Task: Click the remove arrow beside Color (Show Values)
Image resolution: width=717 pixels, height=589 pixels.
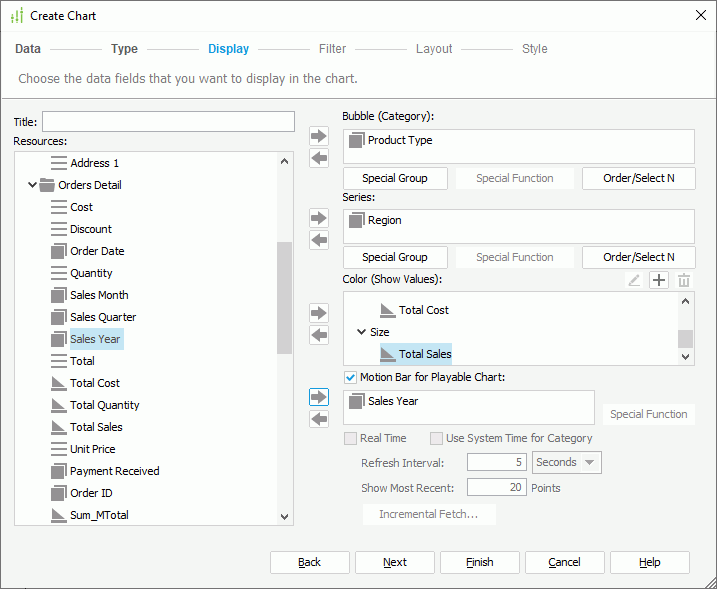Action: coord(319,335)
